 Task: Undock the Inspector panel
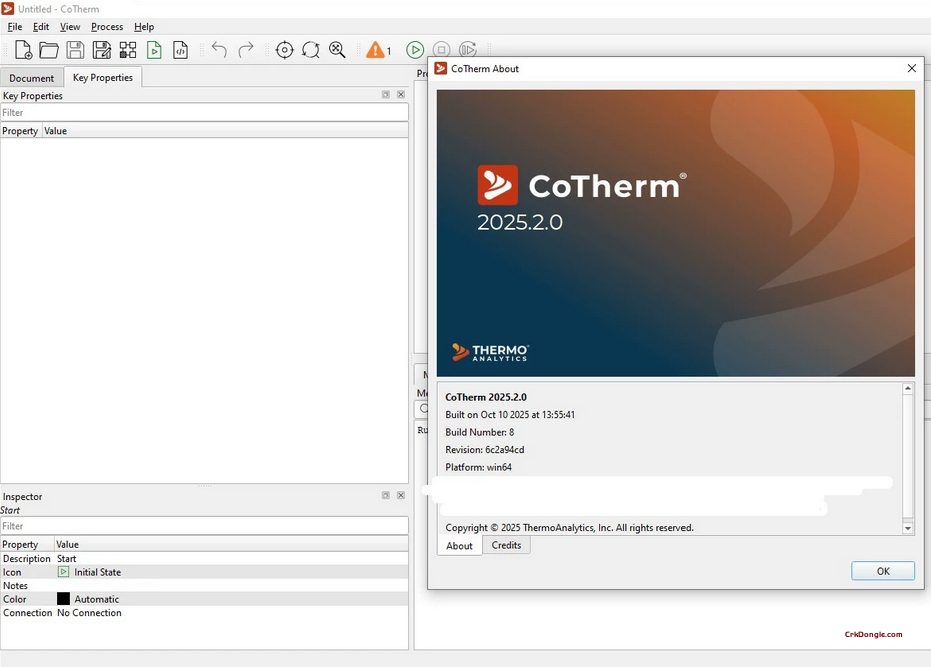click(x=386, y=495)
